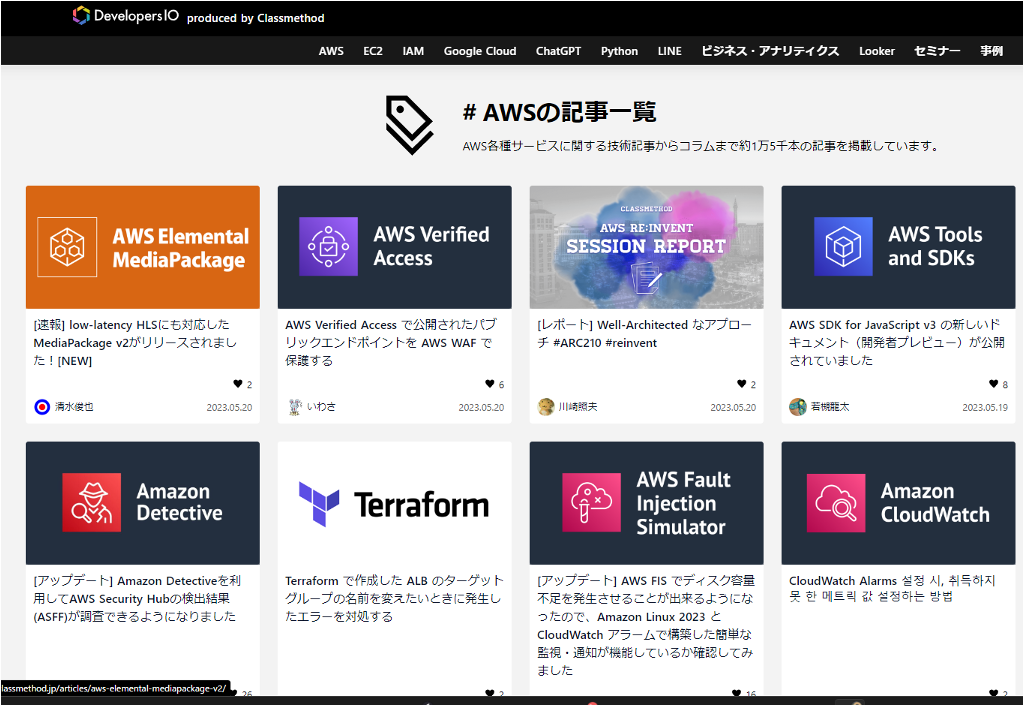Open the Verified Access AWS WAF article title
Viewport: 1024px width, 706px height.
(391, 343)
